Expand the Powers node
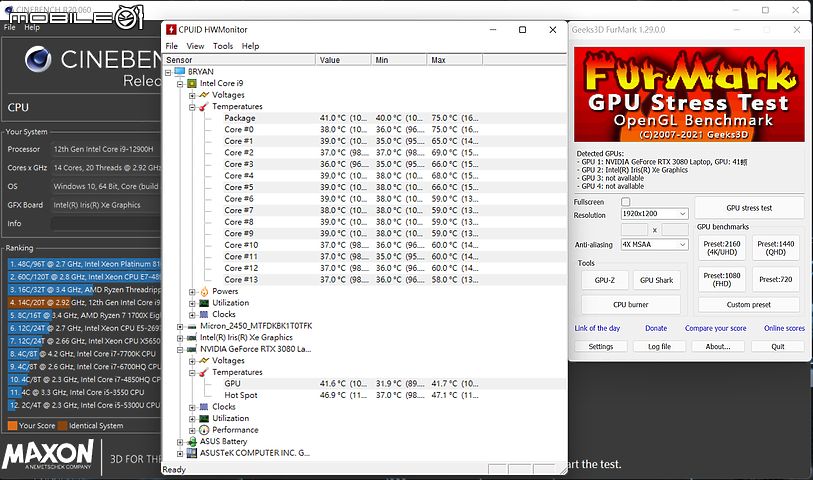The image size is (813, 480). pos(192,292)
